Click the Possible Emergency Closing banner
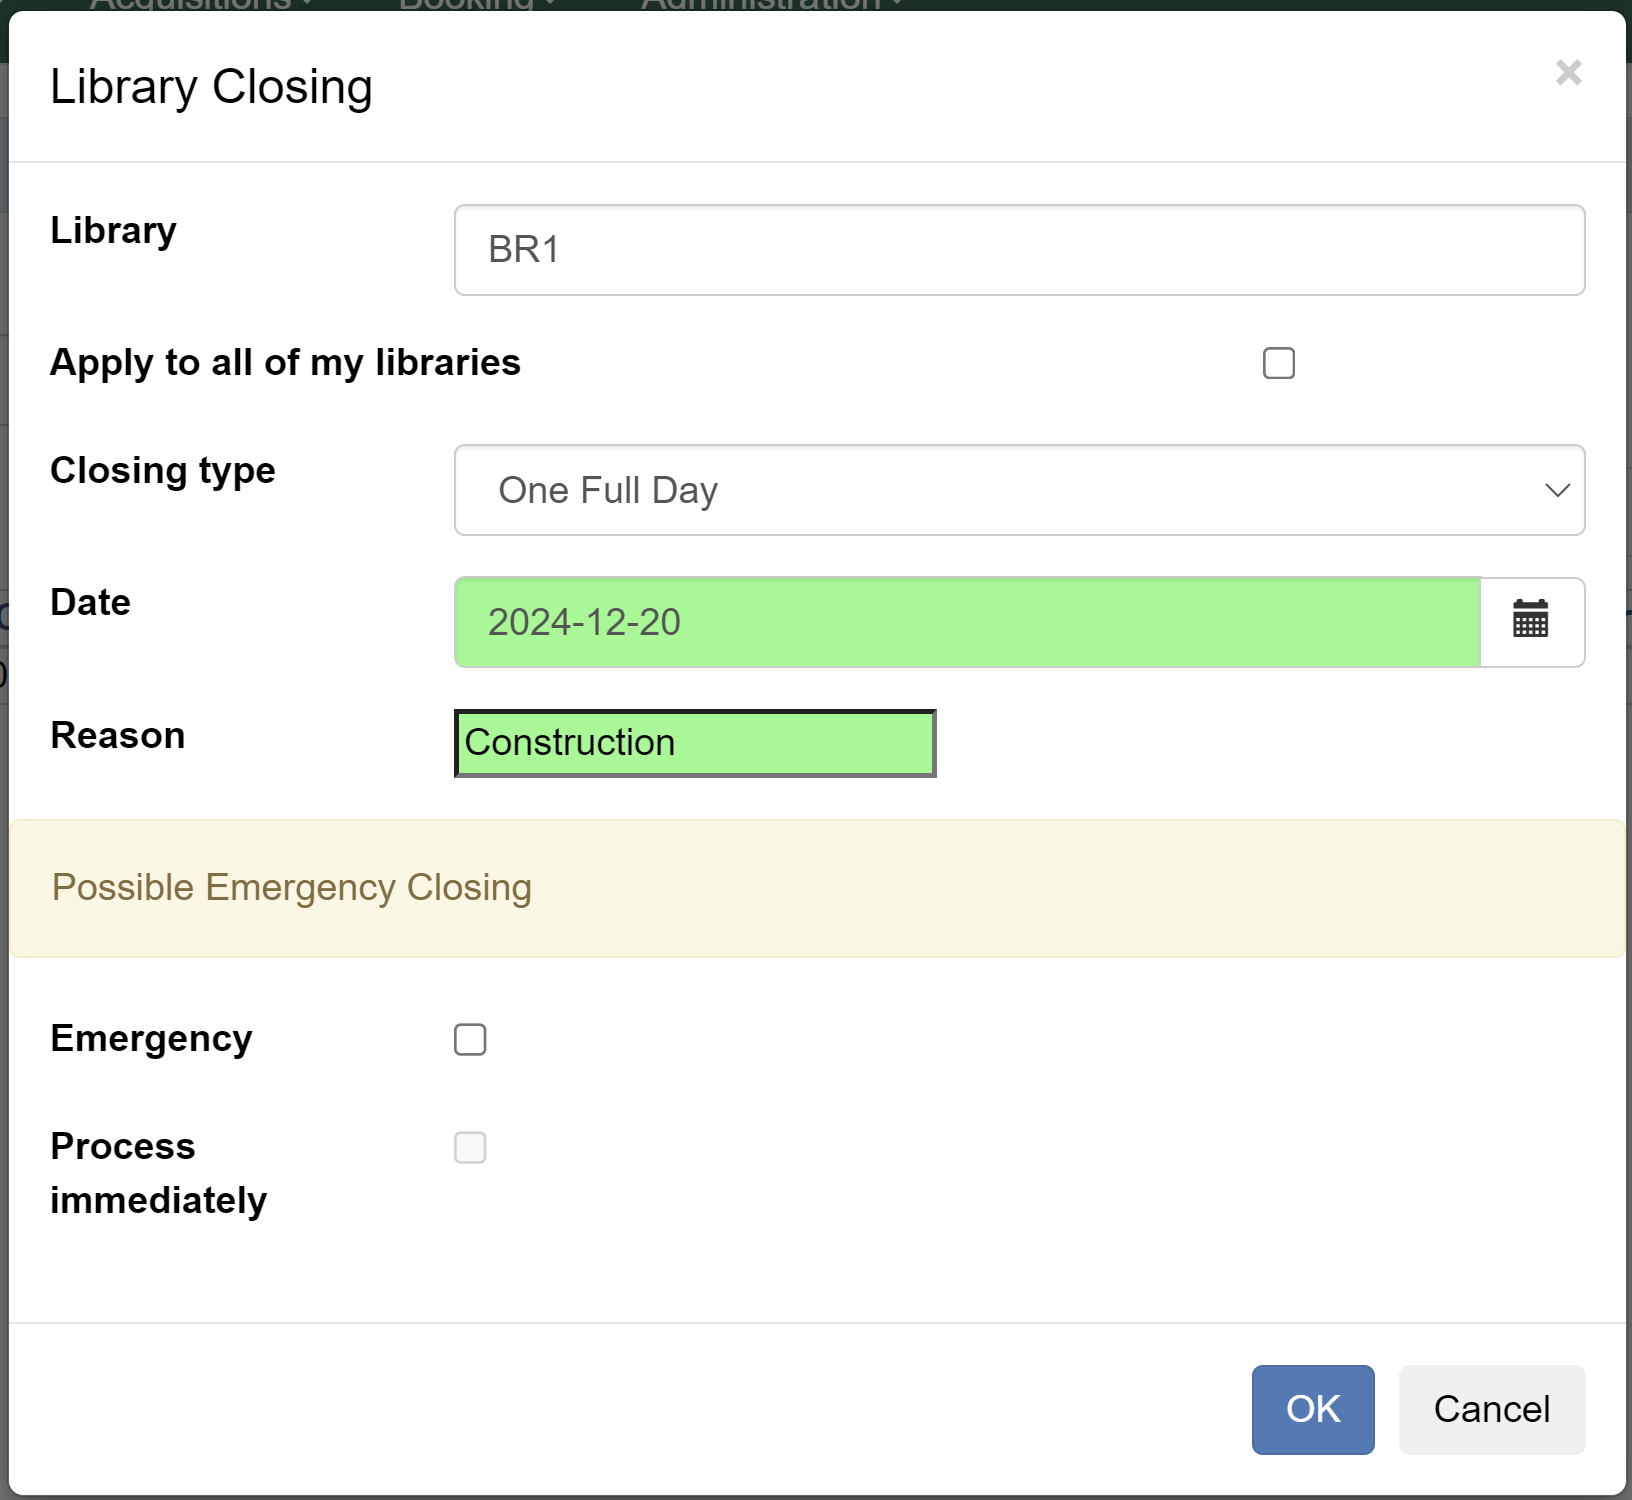Image resolution: width=1632 pixels, height=1500 pixels. point(292,887)
